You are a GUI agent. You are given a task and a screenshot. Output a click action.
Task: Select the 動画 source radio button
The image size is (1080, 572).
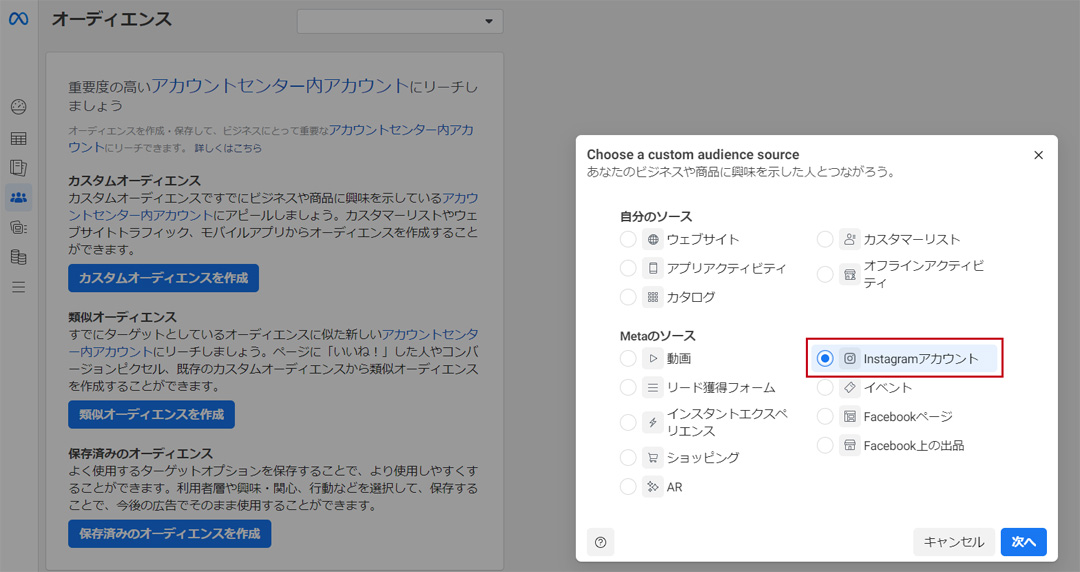pyautogui.click(x=628, y=358)
